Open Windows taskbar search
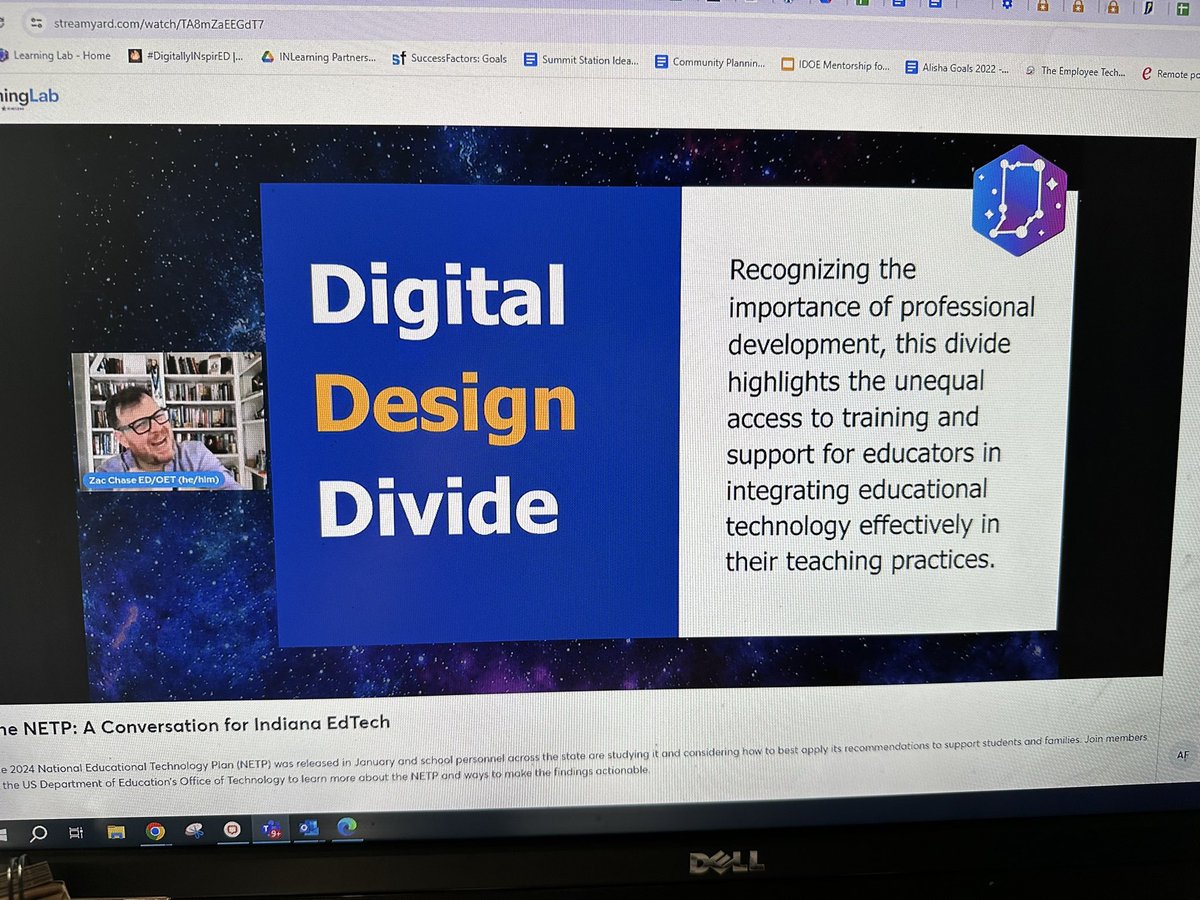Screen dimensions: 1200x900 38,832
